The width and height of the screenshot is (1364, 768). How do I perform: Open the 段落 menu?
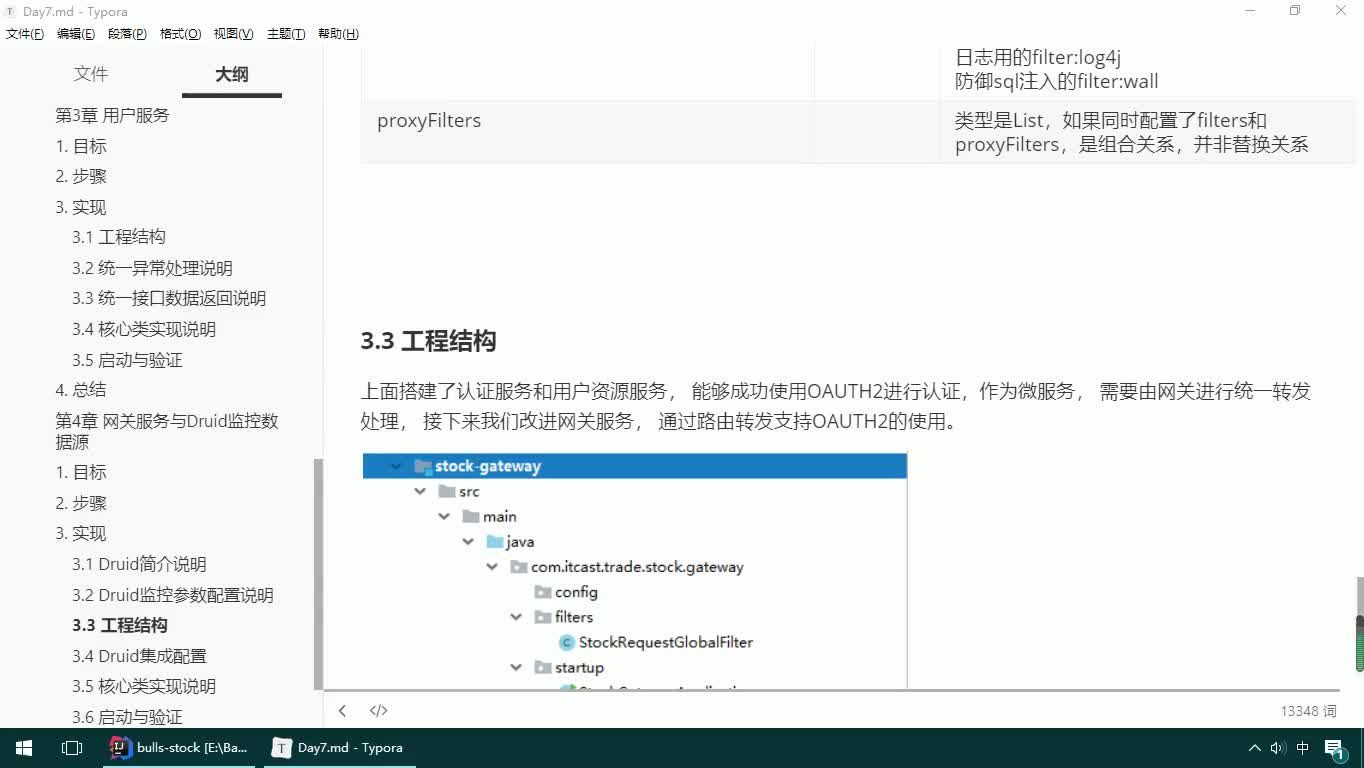point(127,34)
